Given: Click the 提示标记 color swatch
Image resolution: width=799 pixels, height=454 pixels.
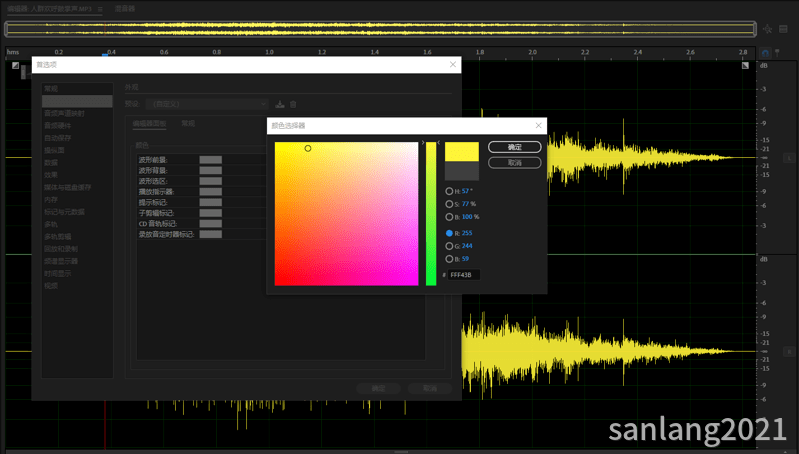Looking at the screenshot, I should [210, 202].
